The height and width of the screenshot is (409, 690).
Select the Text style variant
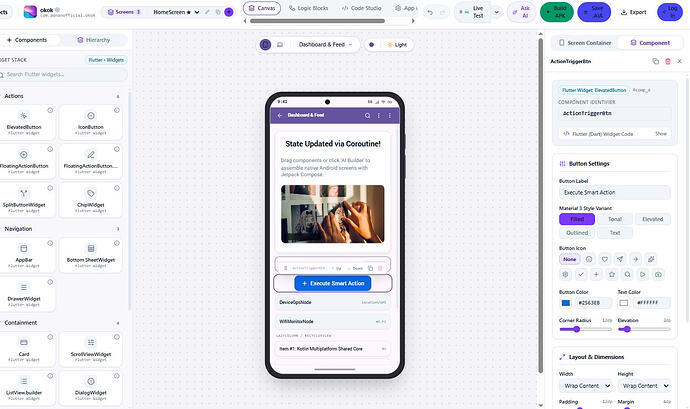615,232
